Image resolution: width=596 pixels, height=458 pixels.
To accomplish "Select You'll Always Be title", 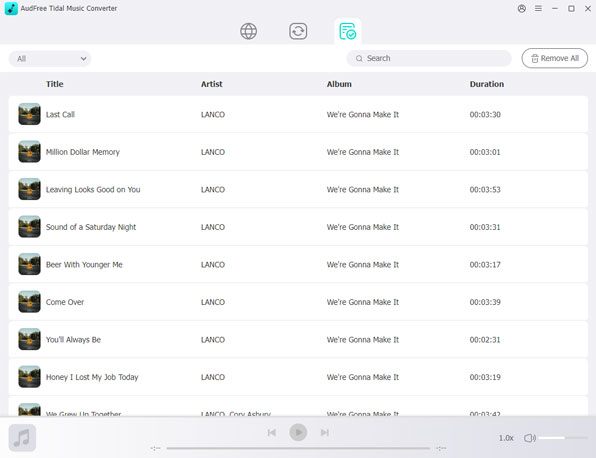I will [x=73, y=339].
